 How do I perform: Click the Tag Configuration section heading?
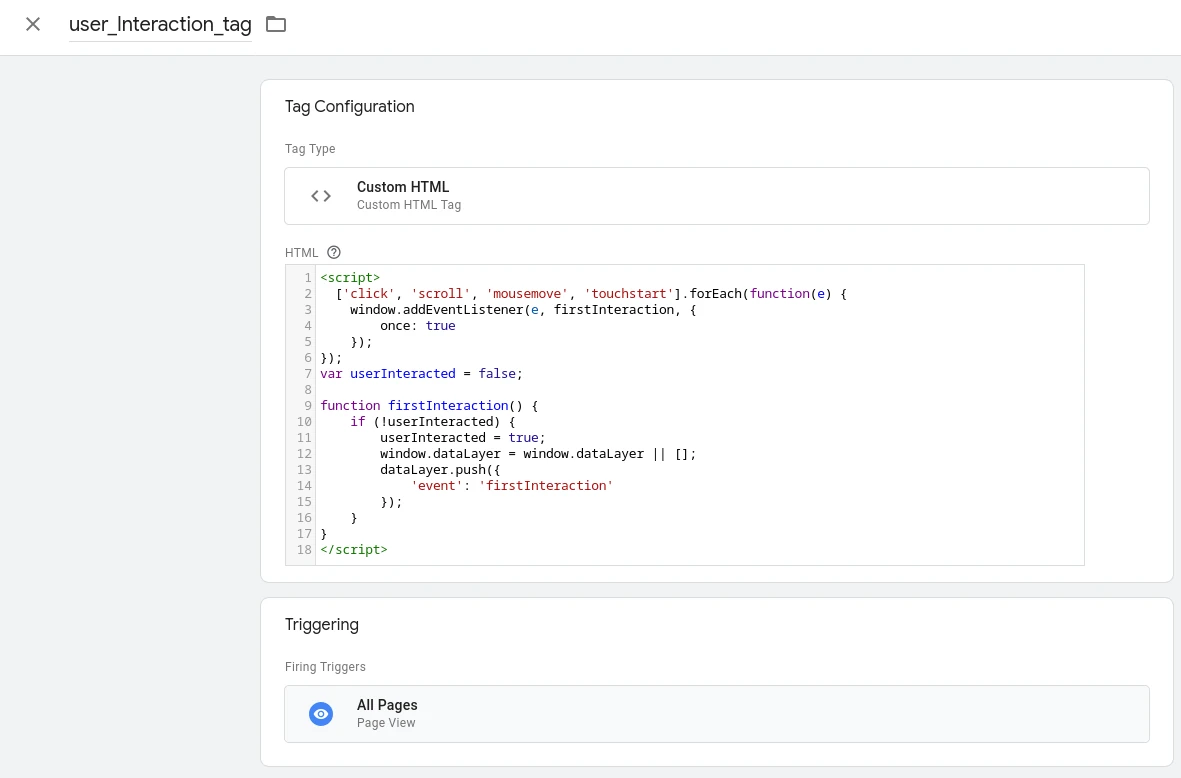[x=349, y=107]
